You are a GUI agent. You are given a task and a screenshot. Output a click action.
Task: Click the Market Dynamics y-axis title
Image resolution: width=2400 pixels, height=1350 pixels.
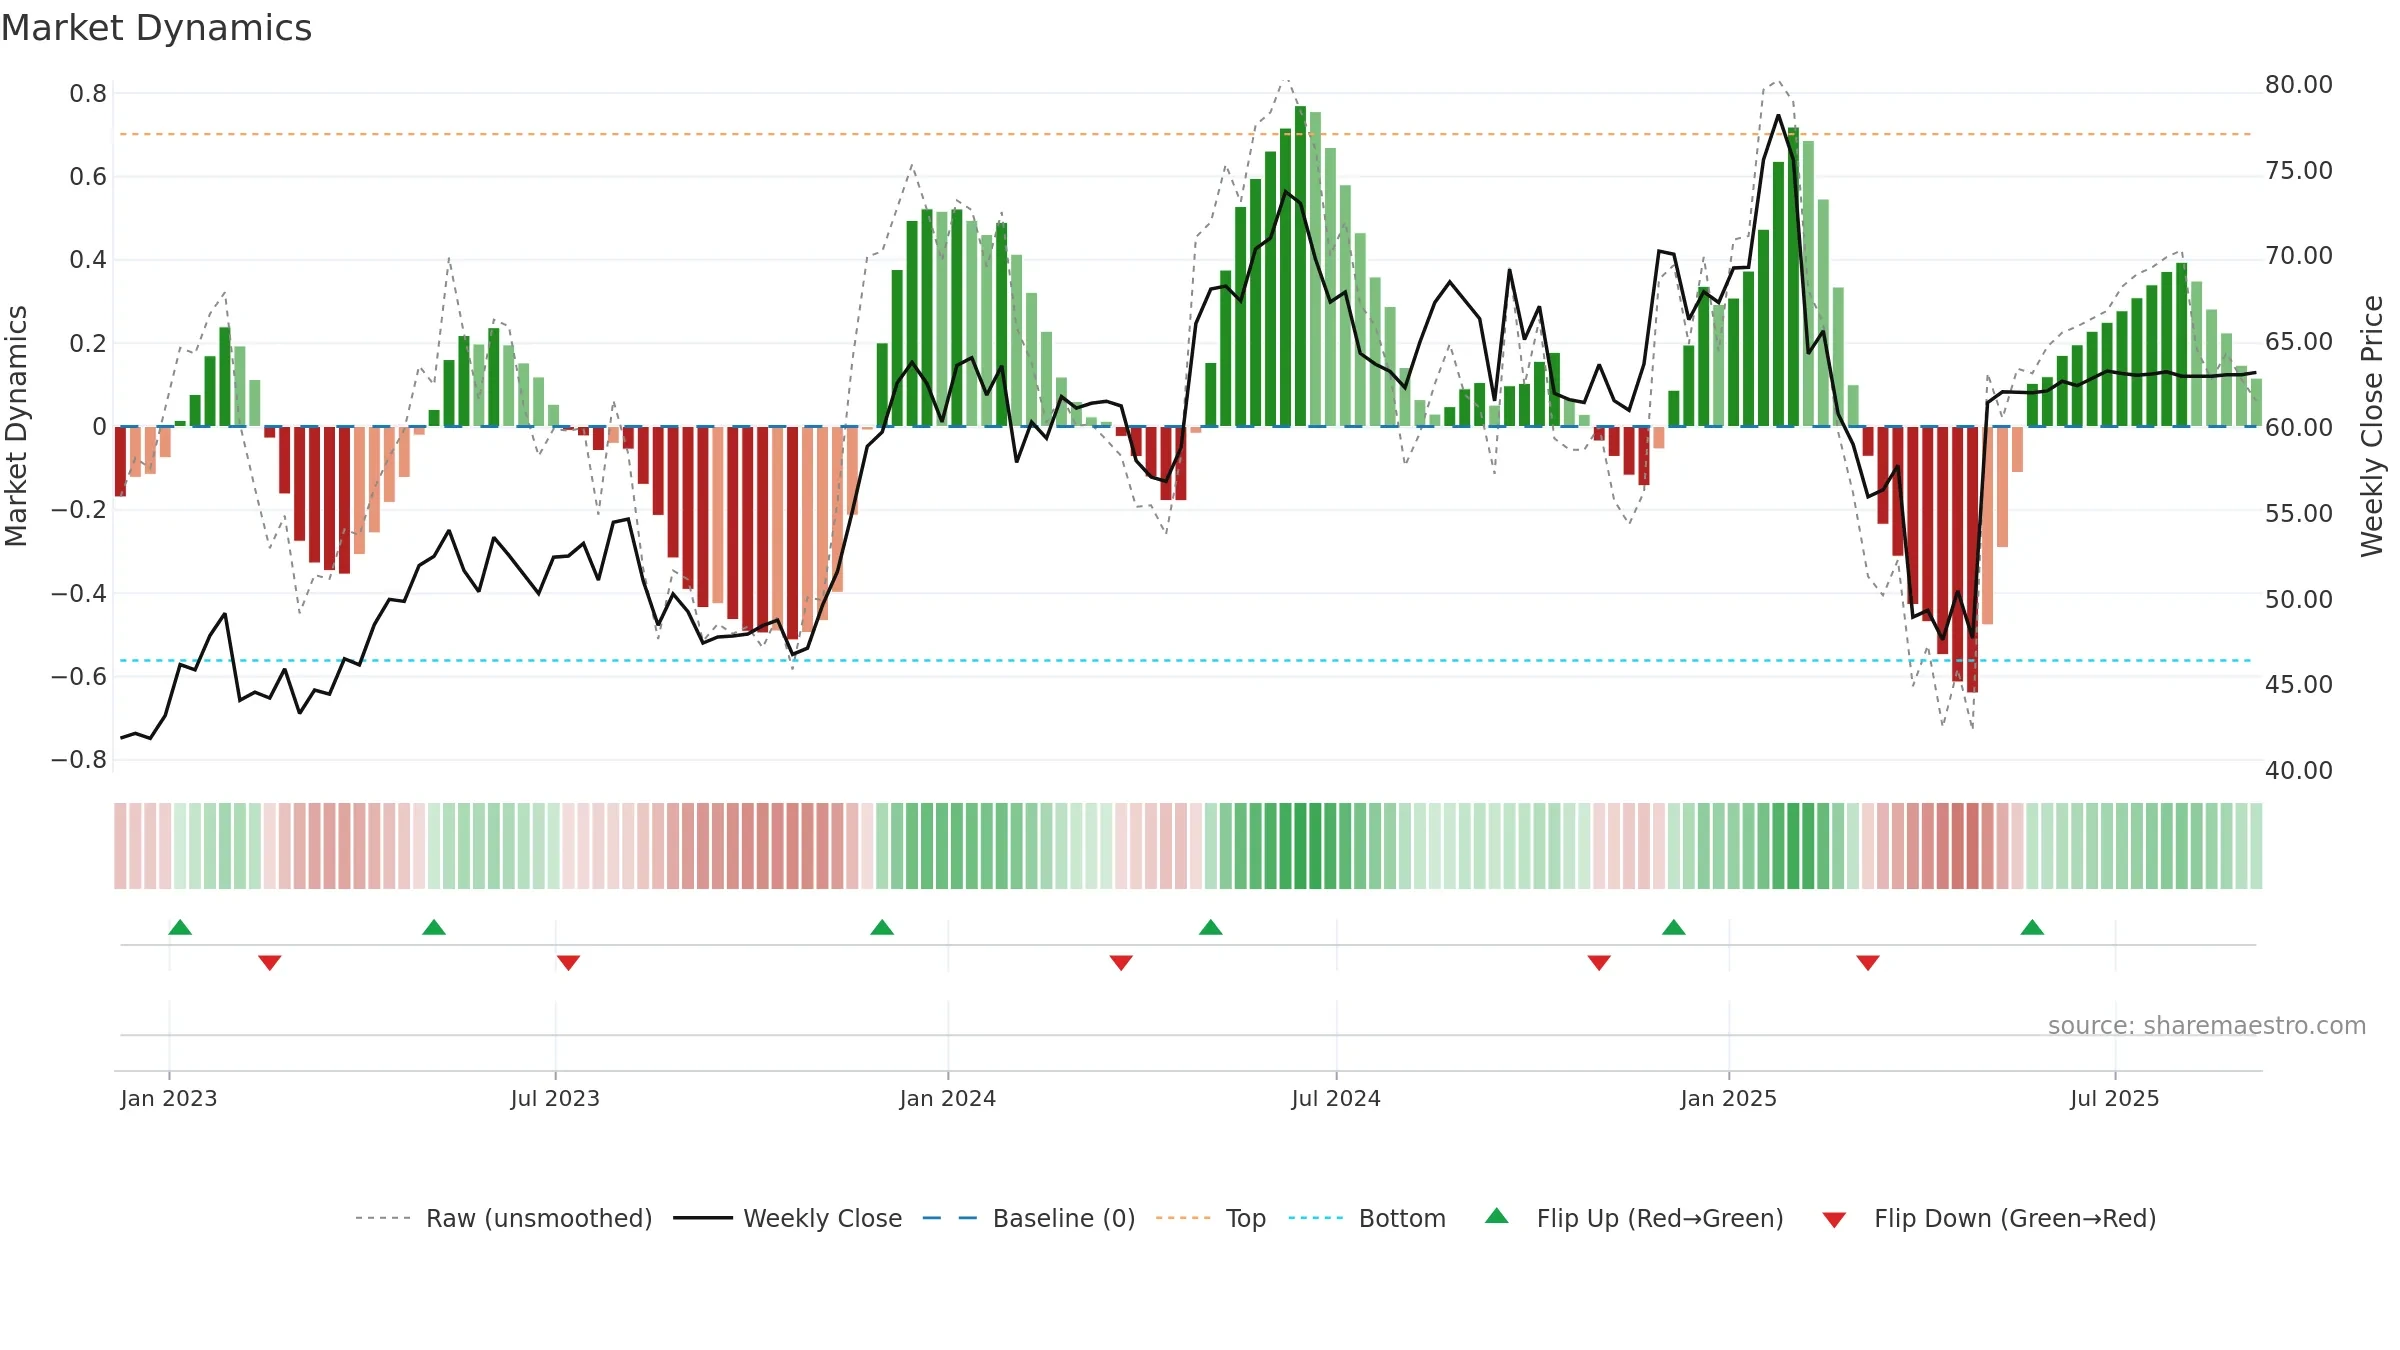(x=16, y=426)
